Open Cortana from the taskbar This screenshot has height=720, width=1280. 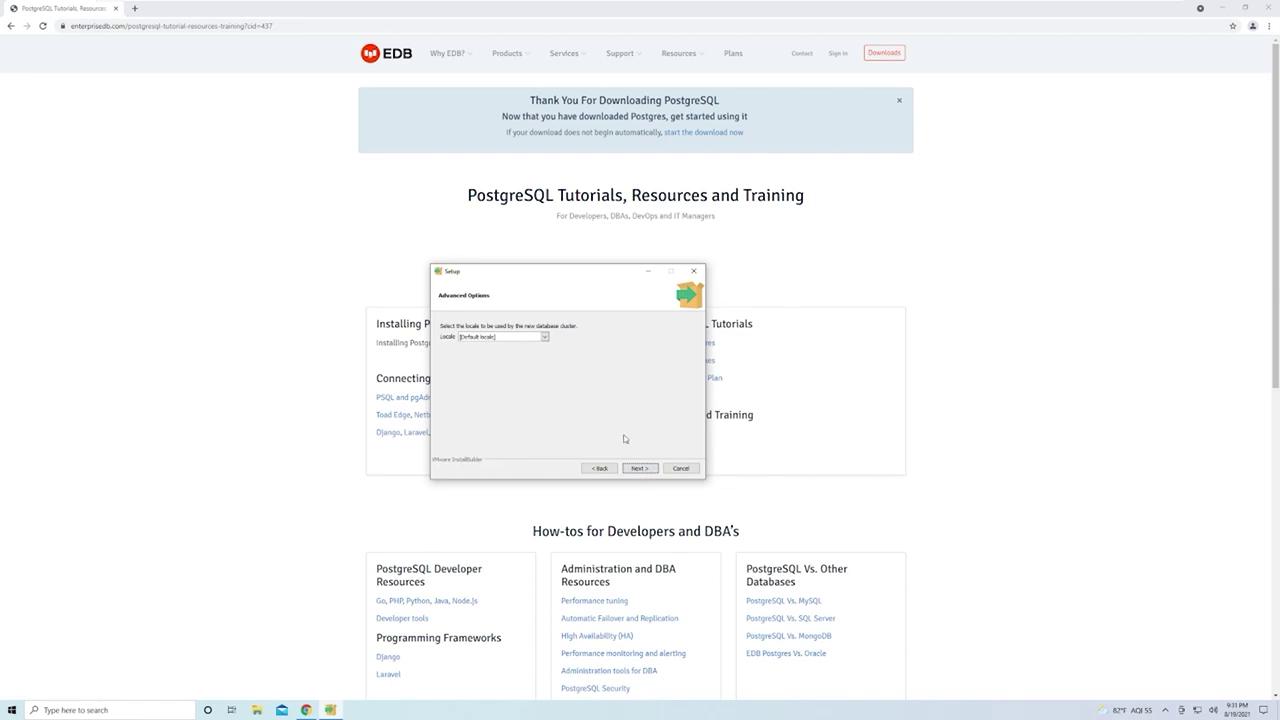(x=208, y=710)
